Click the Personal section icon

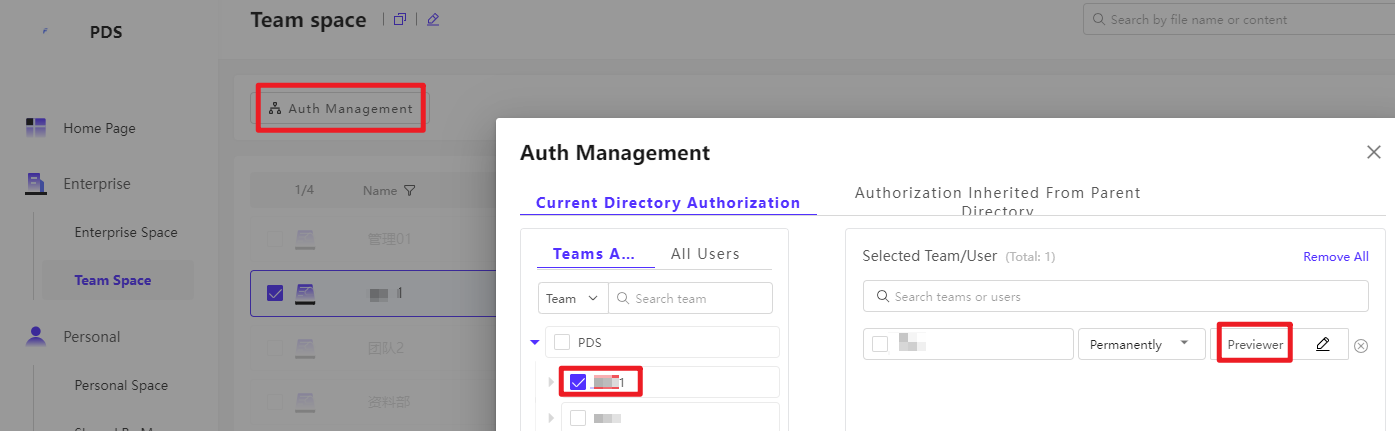(x=36, y=336)
